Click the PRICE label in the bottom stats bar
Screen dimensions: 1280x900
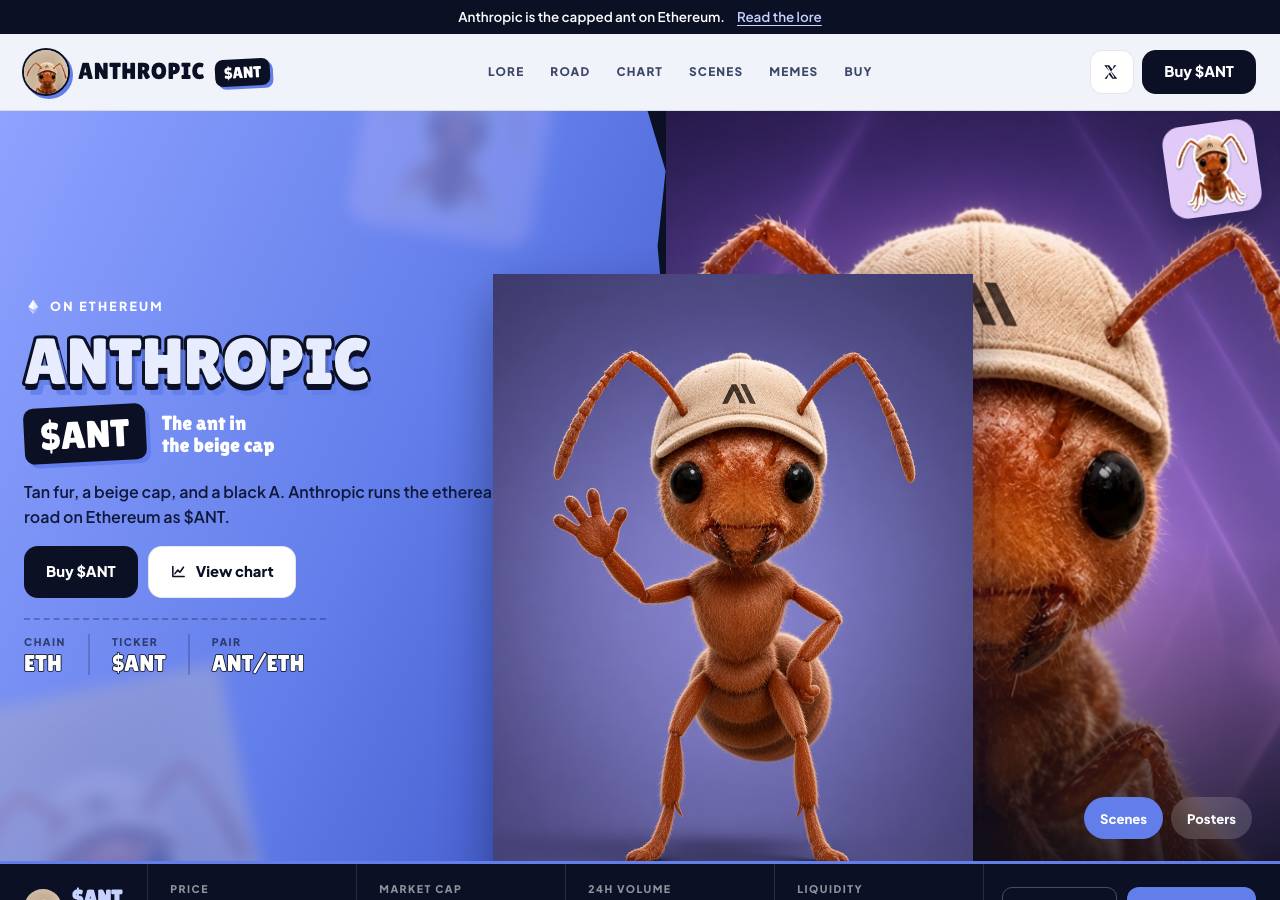(x=189, y=889)
